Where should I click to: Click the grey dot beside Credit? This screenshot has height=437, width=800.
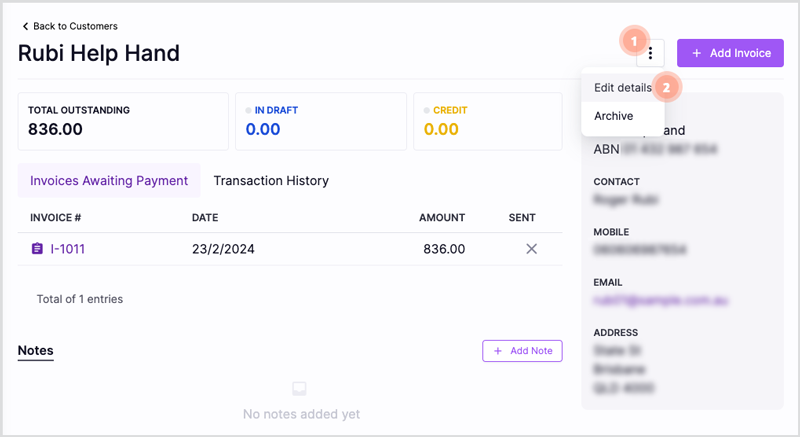(427, 110)
